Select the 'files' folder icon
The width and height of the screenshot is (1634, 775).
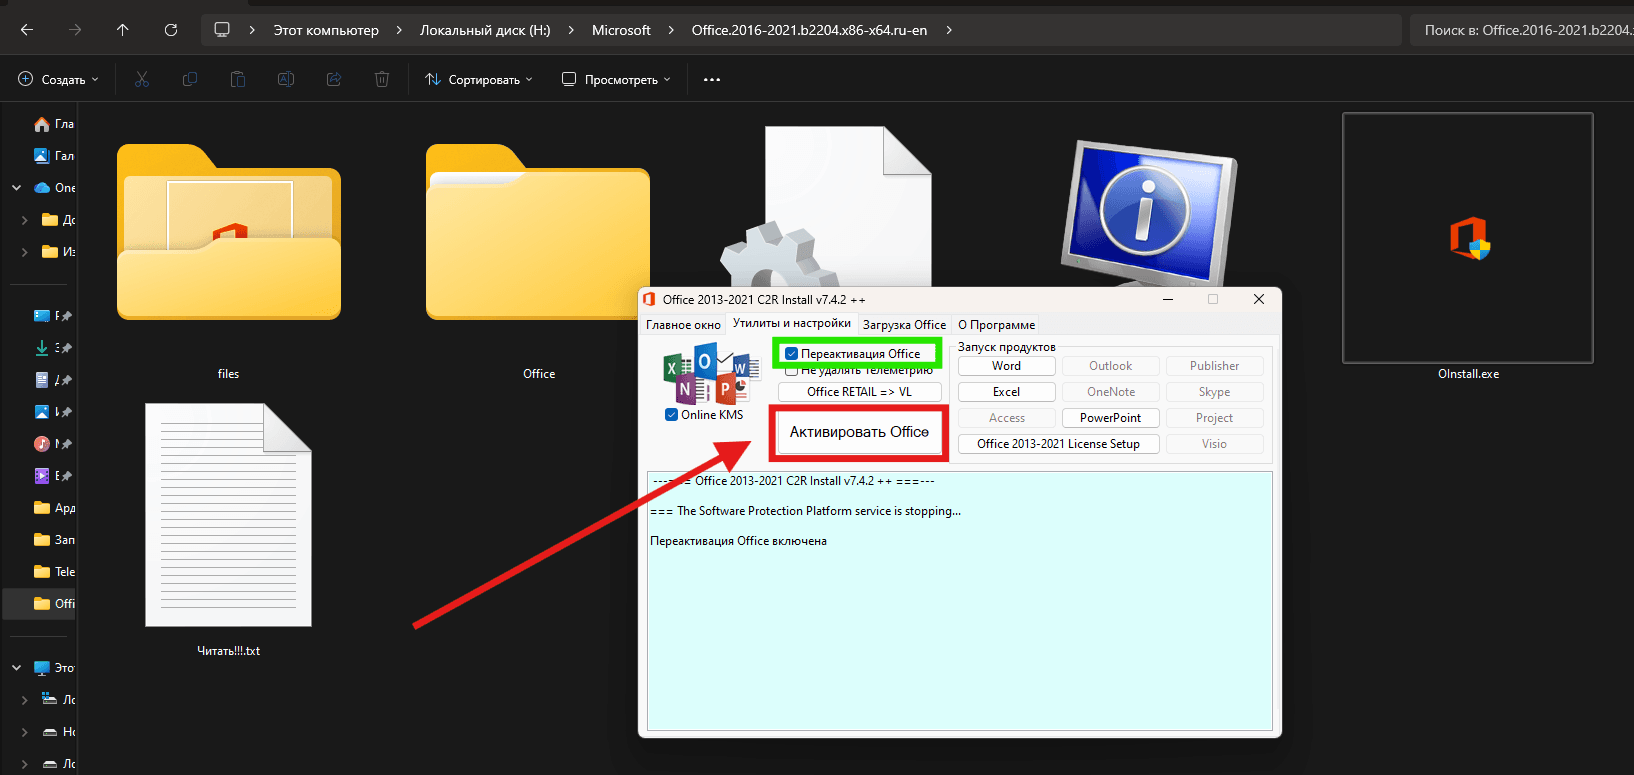229,232
